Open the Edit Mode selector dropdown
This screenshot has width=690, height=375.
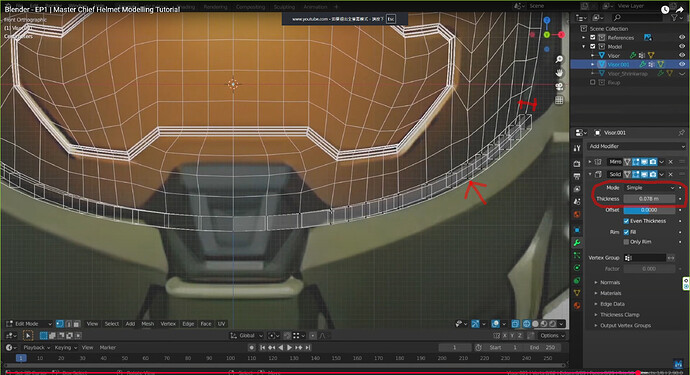tap(29, 324)
